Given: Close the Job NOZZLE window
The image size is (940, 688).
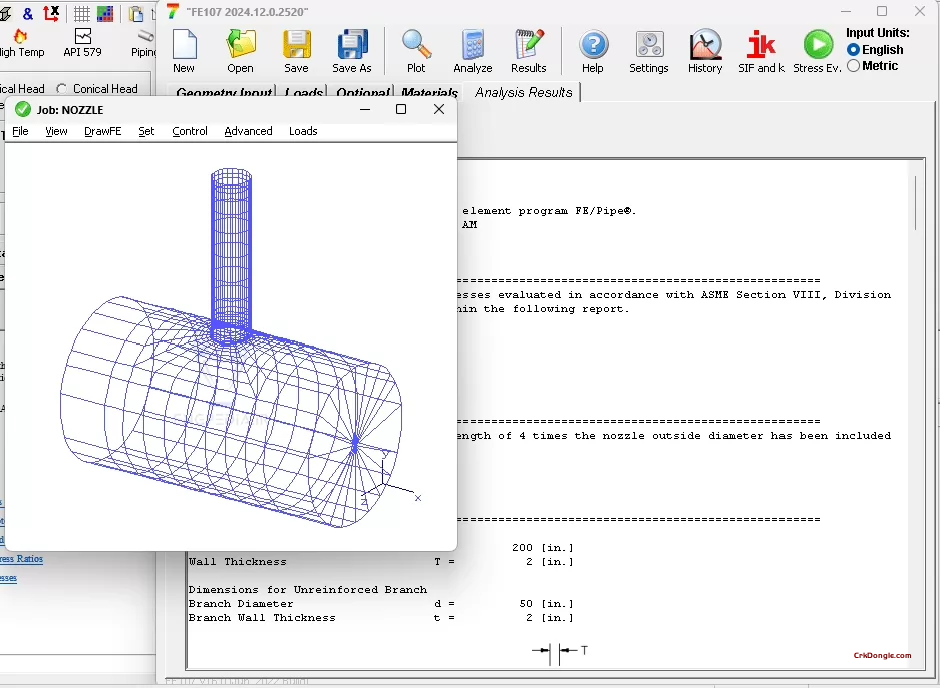Looking at the screenshot, I should tap(439, 109).
